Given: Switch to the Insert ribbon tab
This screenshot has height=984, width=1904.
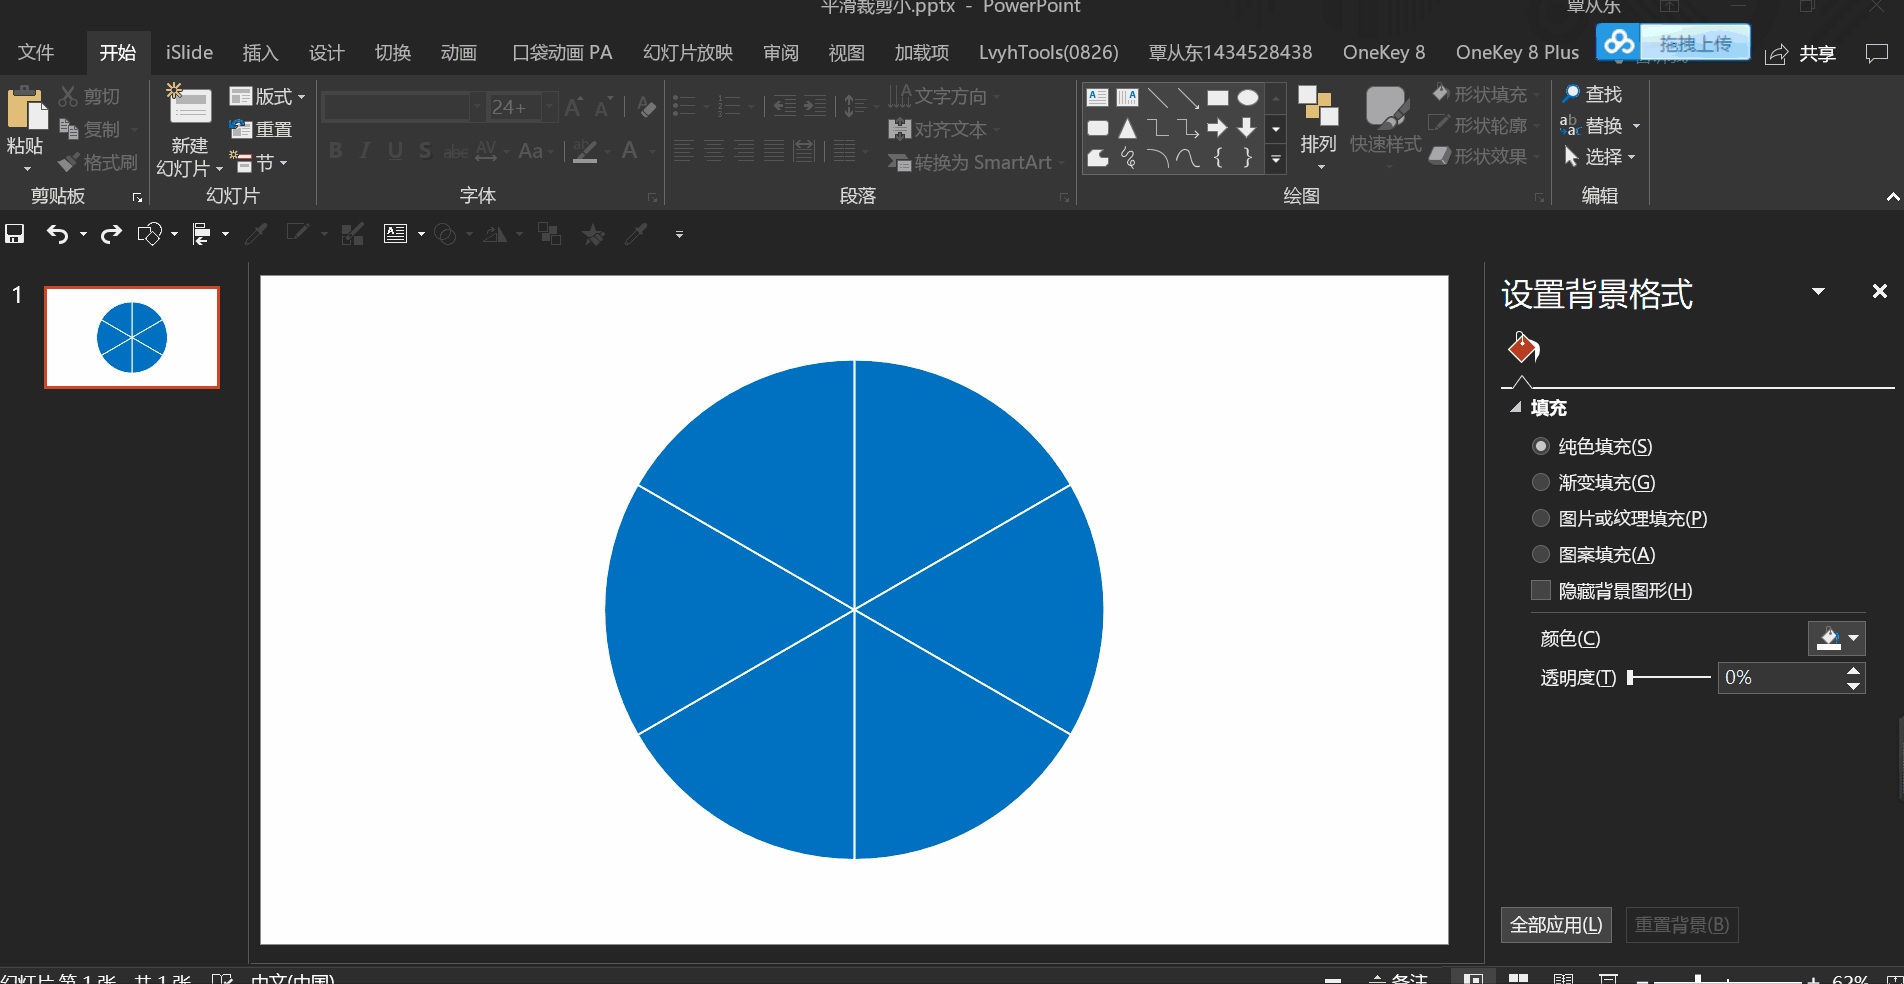Looking at the screenshot, I should pos(260,53).
